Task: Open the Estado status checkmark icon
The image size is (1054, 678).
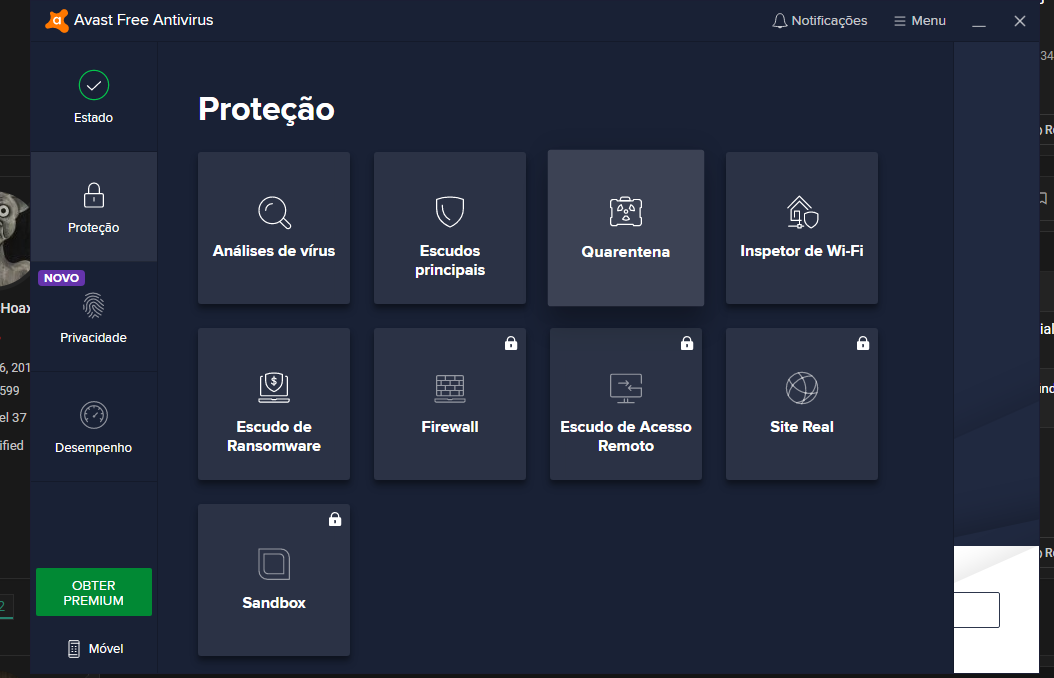Action: pos(93,85)
